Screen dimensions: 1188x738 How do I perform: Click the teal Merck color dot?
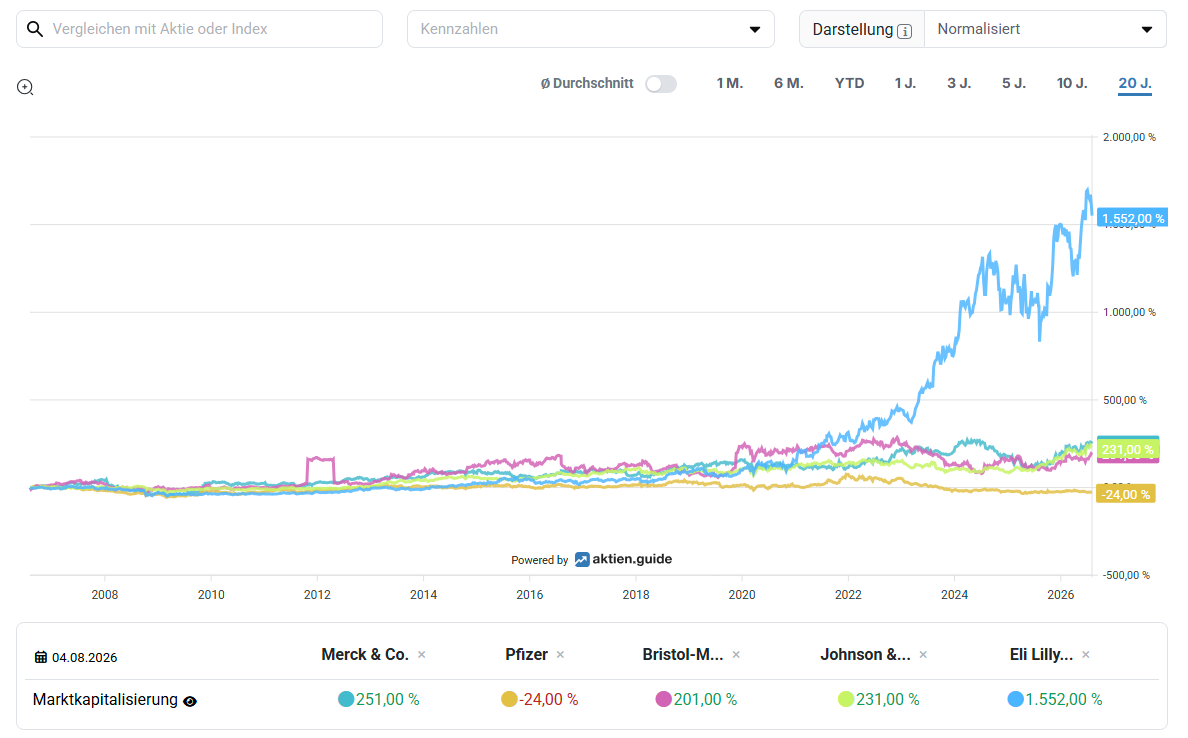[x=345, y=699]
